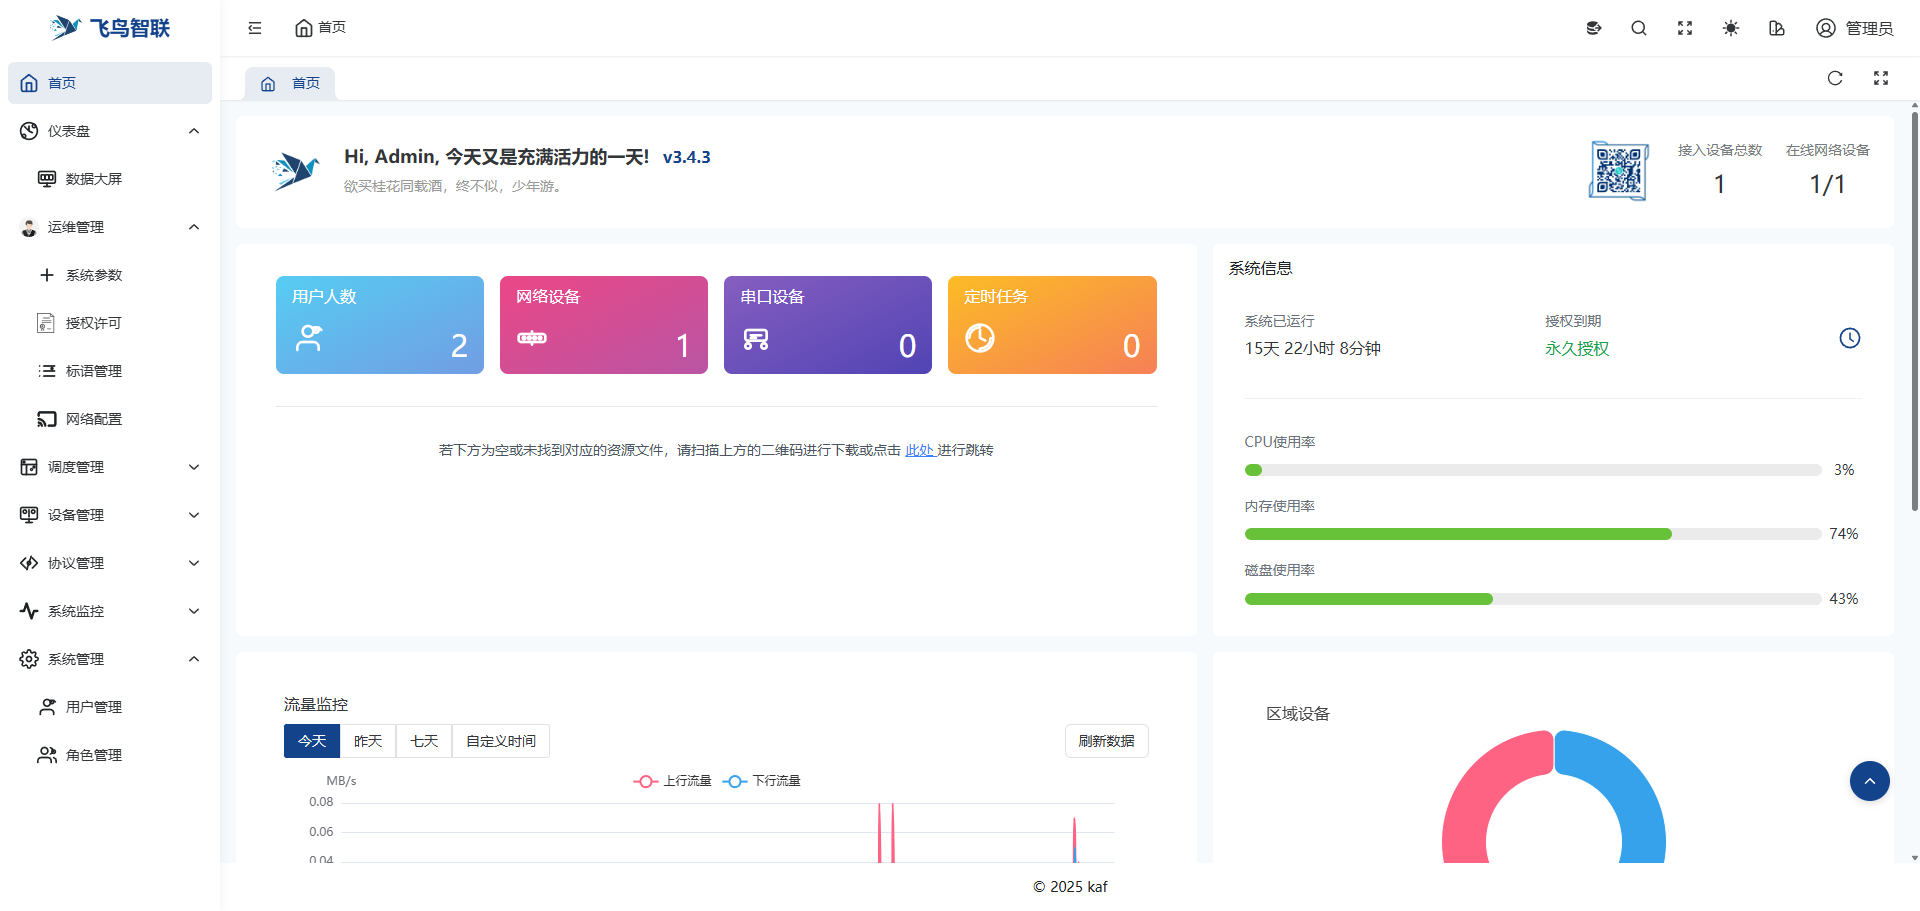Collapse the 运维管理 sidebar group
The height and width of the screenshot is (911, 1920).
click(110, 227)
